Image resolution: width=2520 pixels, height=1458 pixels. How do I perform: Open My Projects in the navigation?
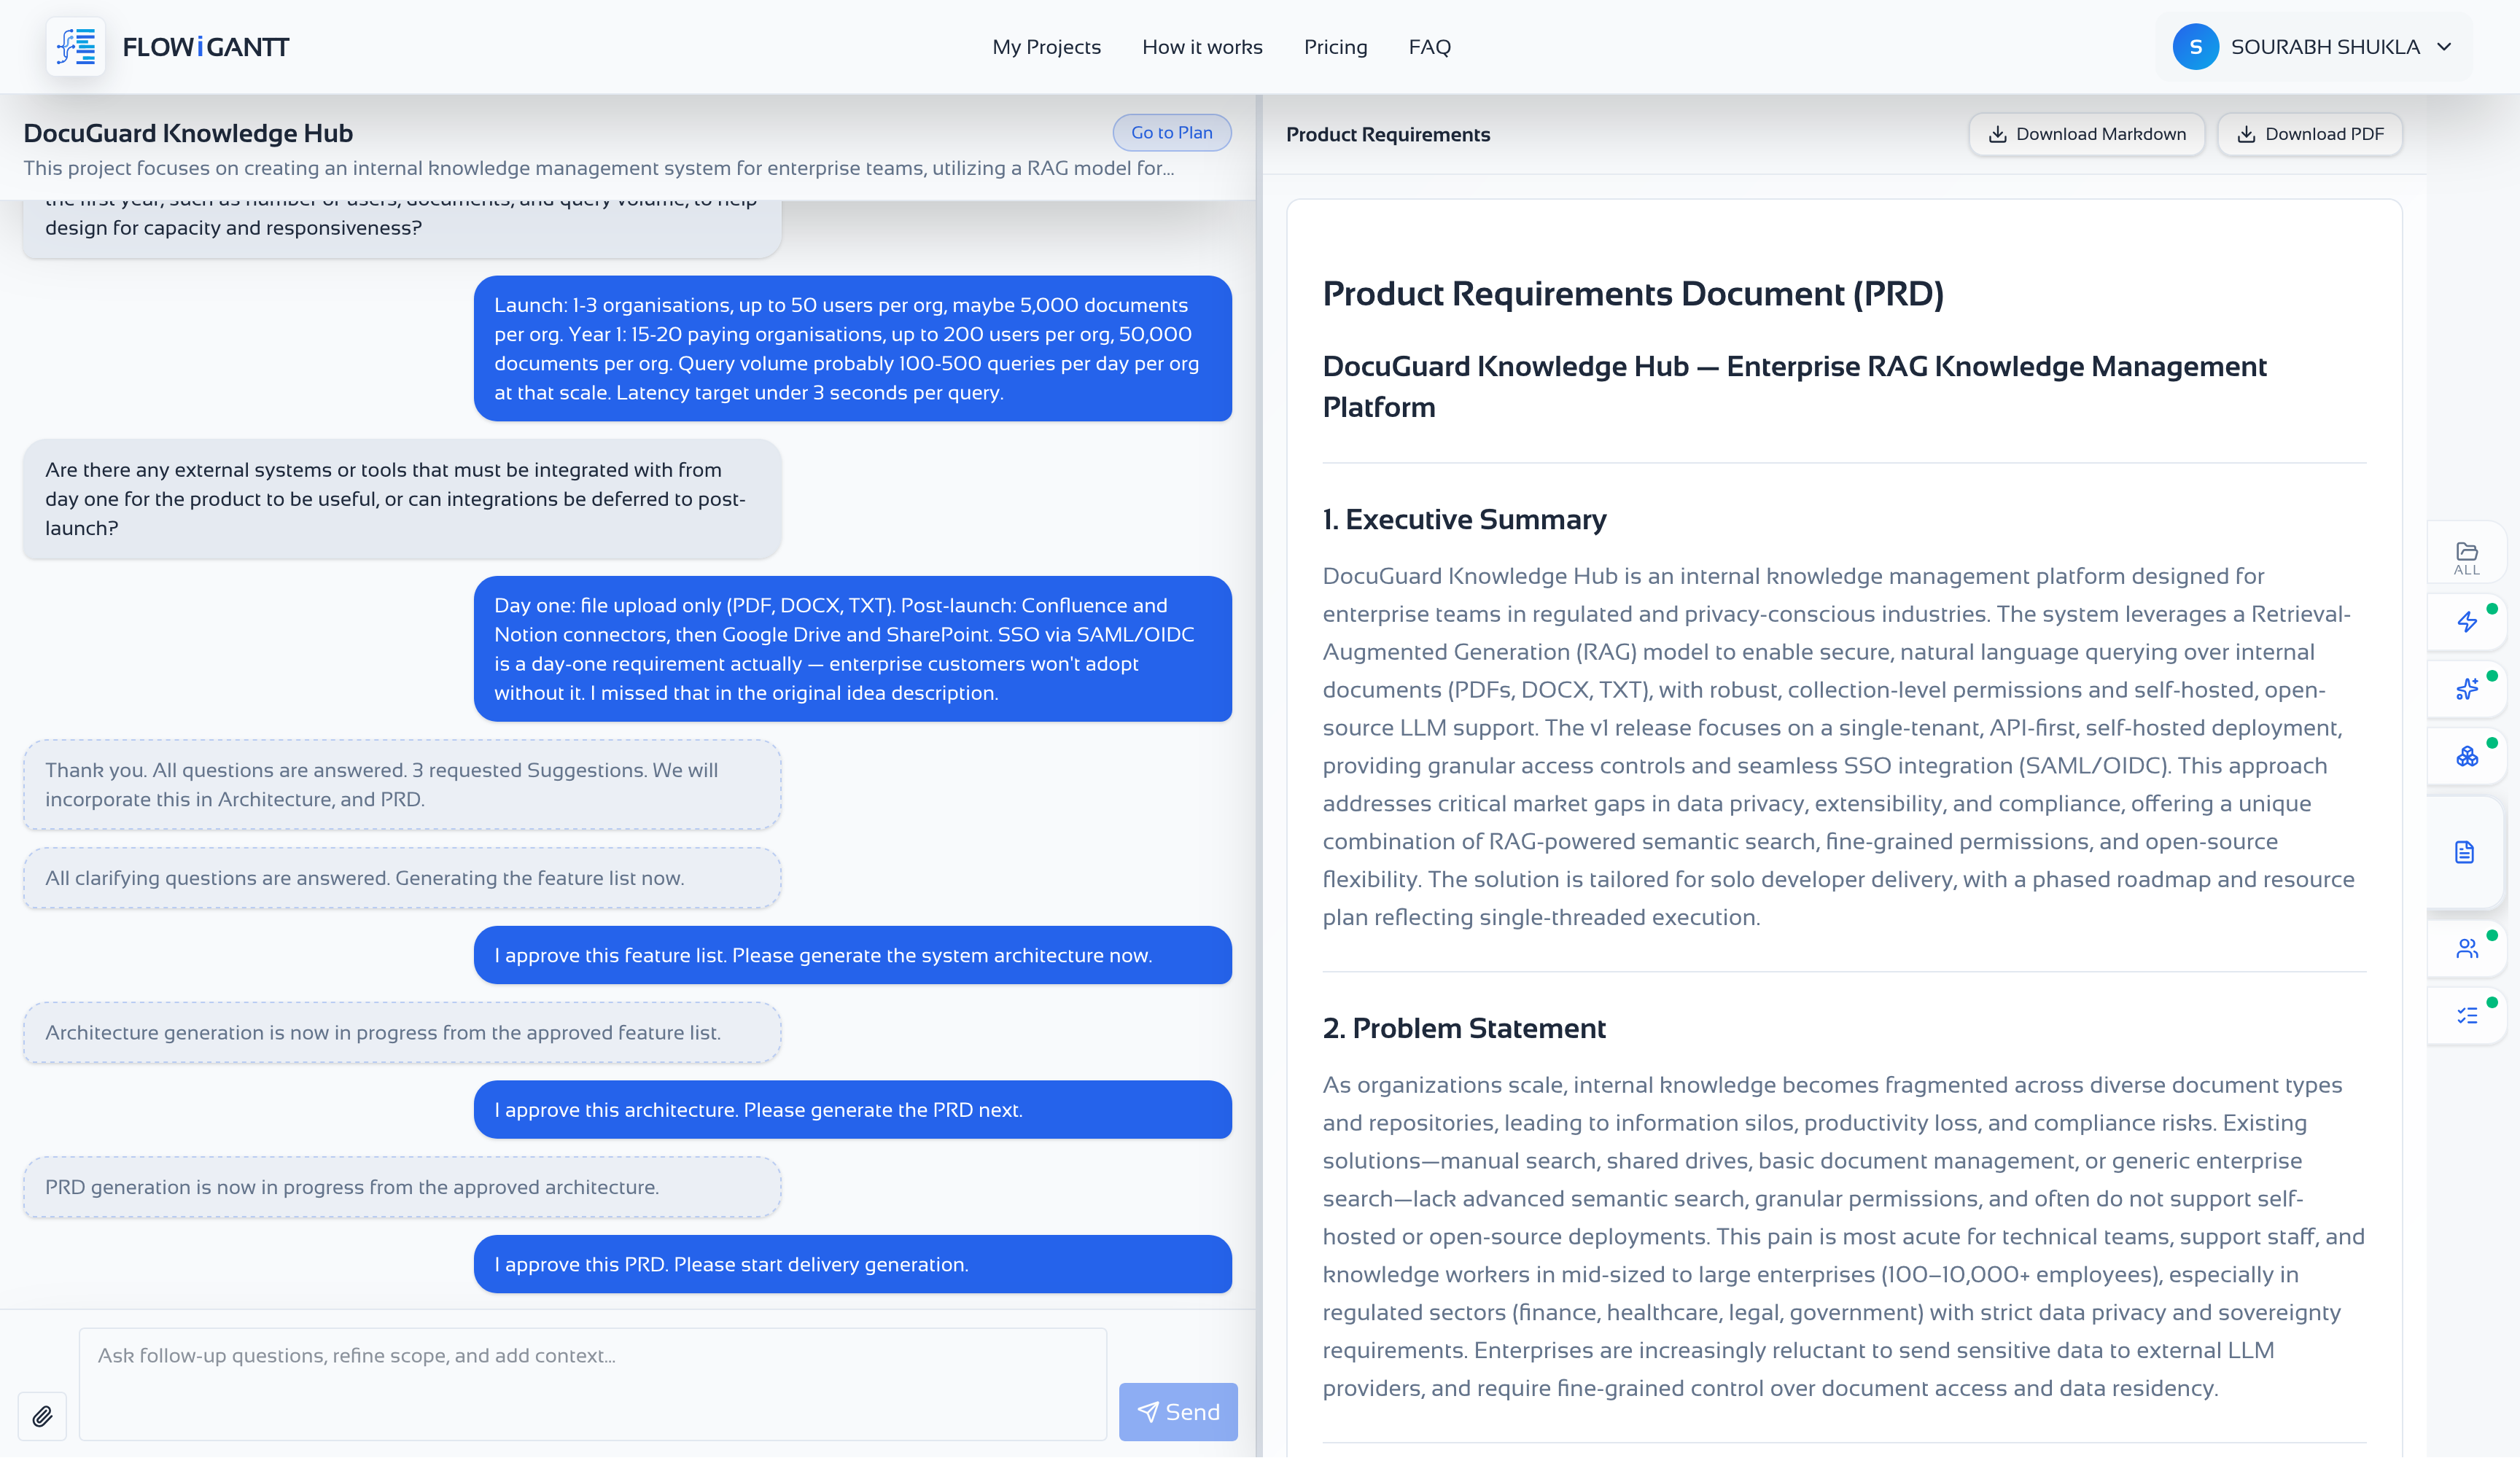click(1046, 47)
